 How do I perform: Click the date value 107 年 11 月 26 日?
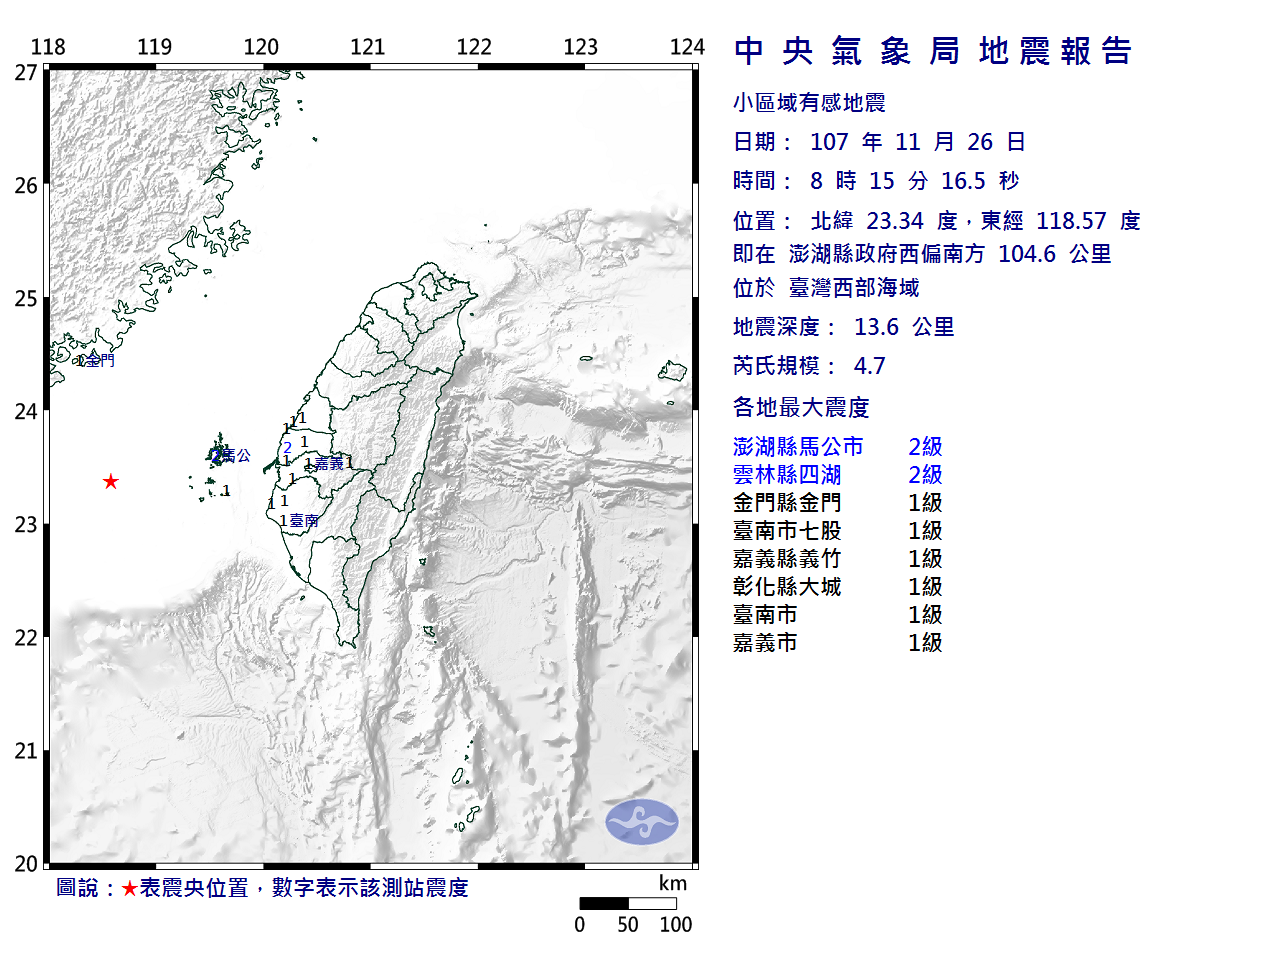click(x=917, y=142)
